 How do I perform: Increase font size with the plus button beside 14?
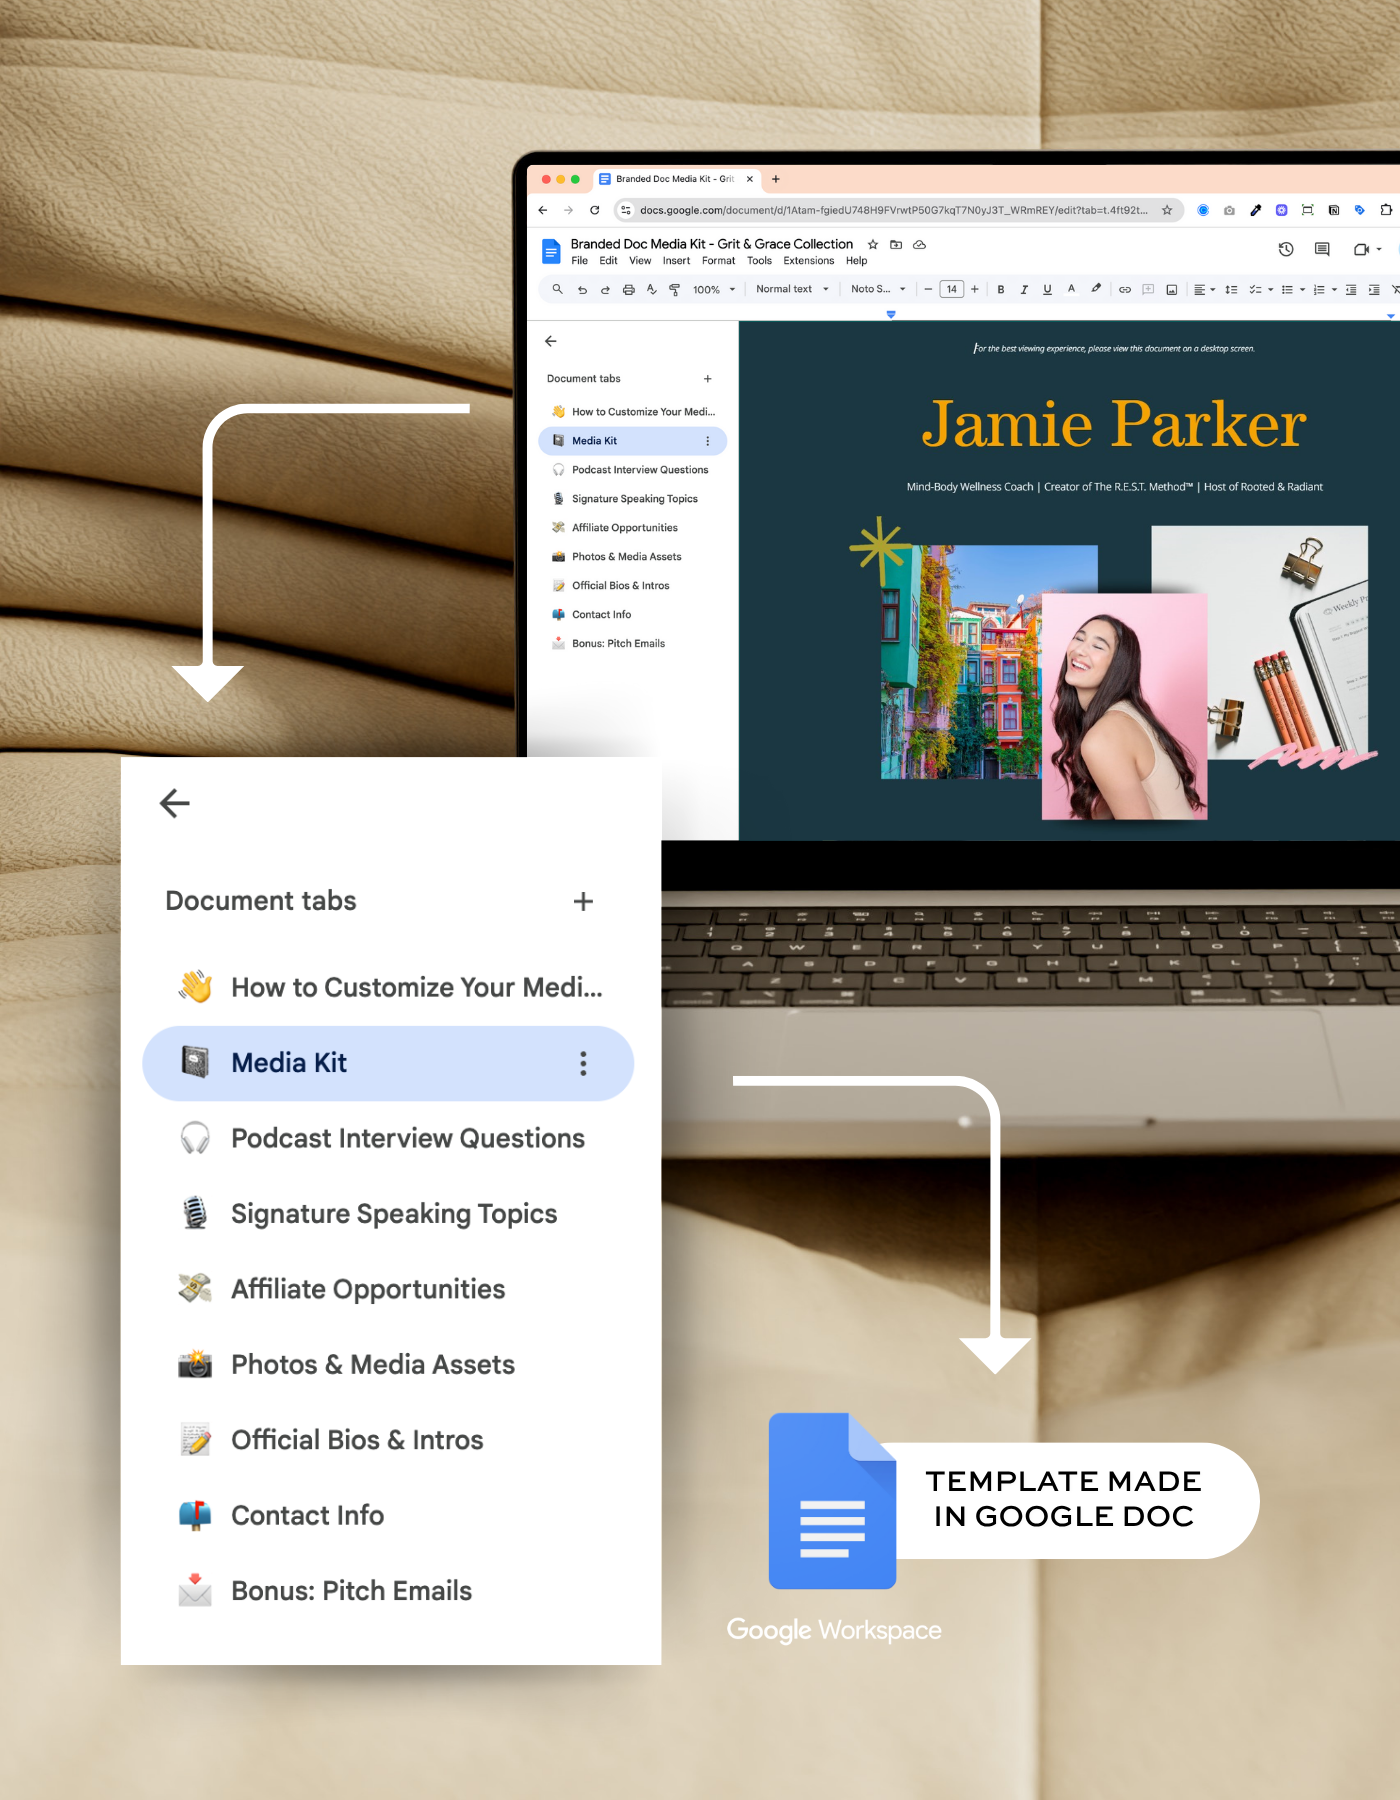click(975, 289)
